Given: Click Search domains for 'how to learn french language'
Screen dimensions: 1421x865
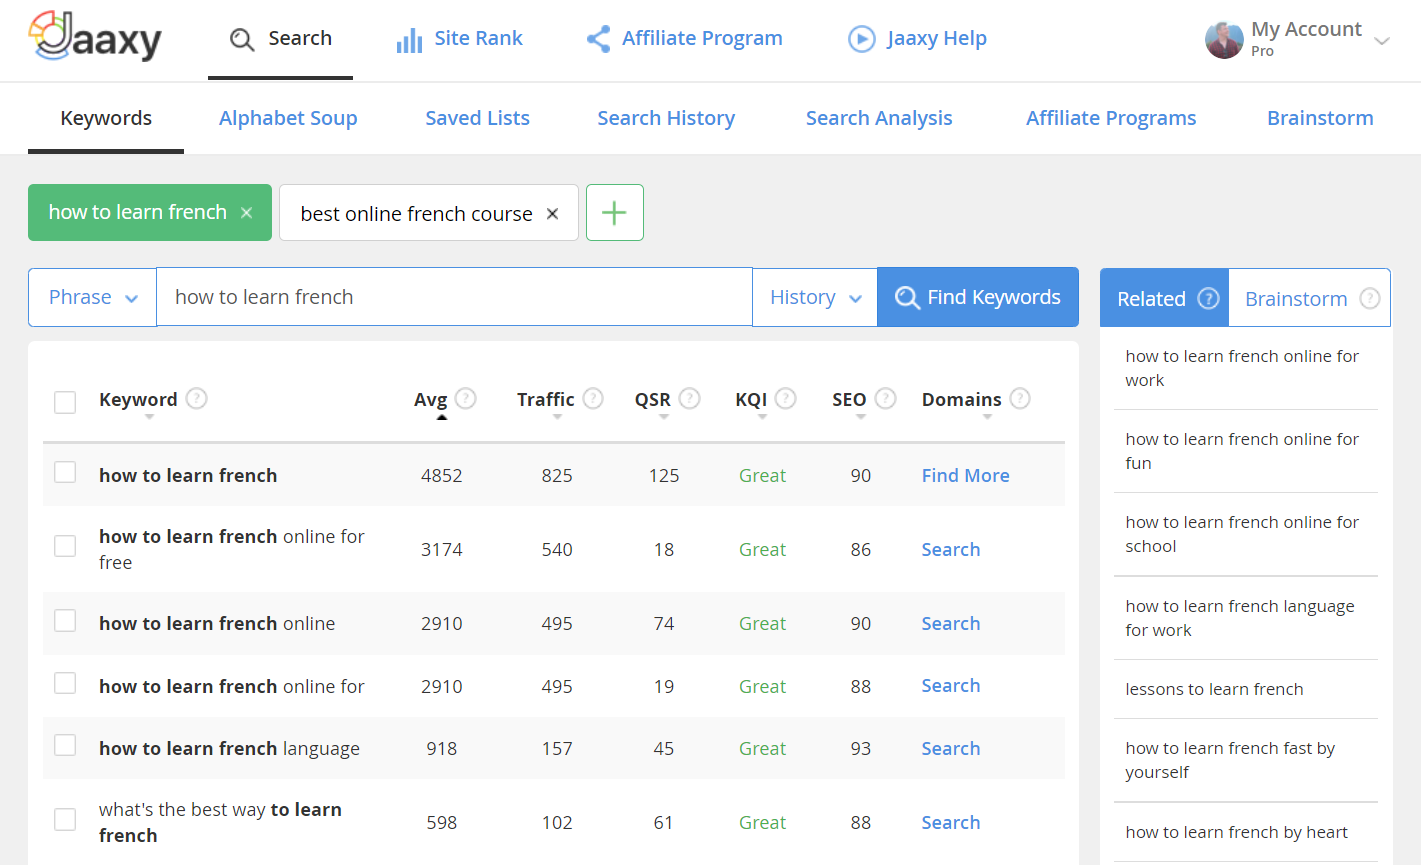Looking at the screenshot, I should 951,748.
